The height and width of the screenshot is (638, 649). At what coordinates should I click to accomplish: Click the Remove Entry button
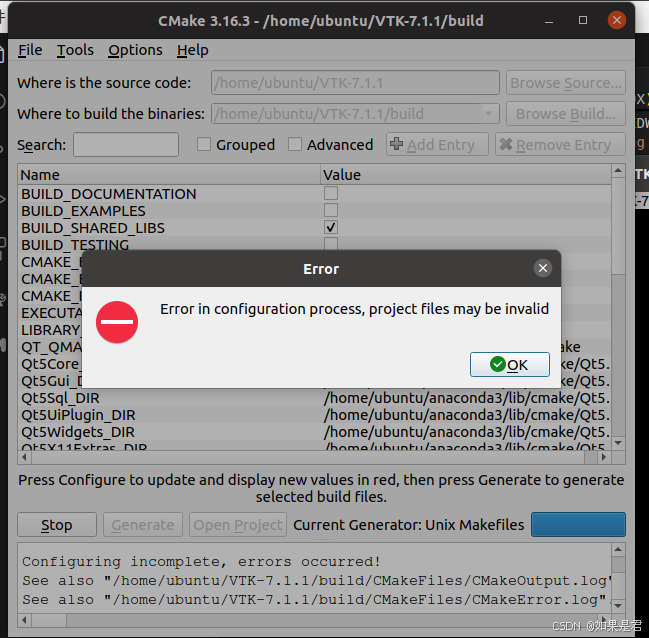pos(560,144)
